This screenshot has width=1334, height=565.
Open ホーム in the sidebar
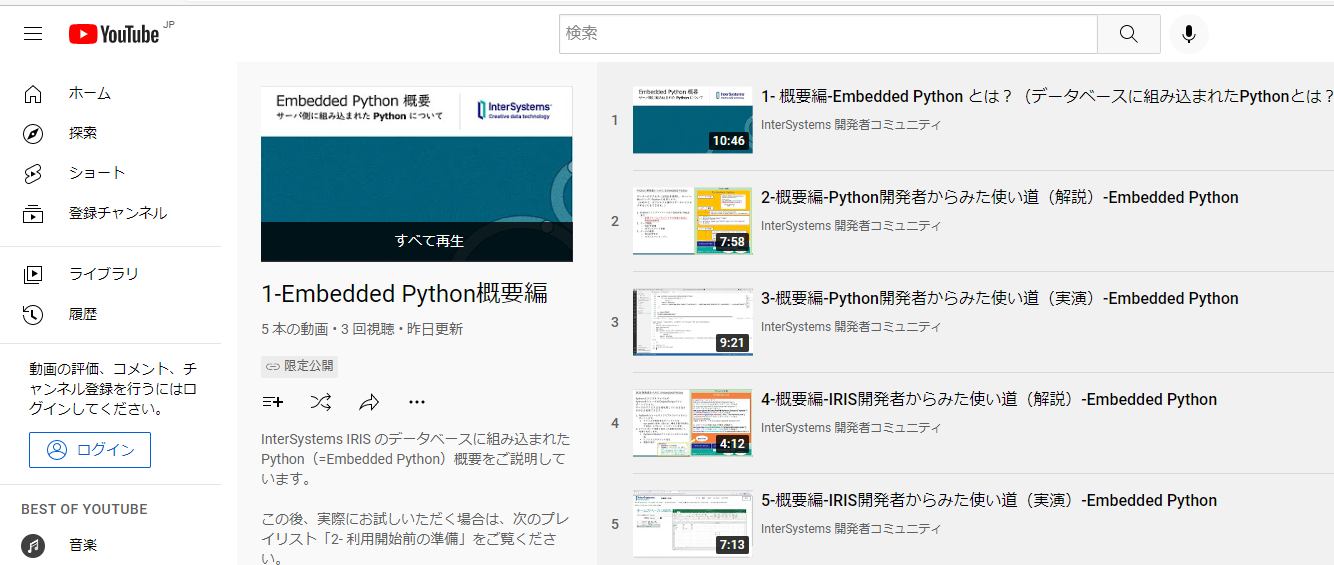tap(90, 94)
